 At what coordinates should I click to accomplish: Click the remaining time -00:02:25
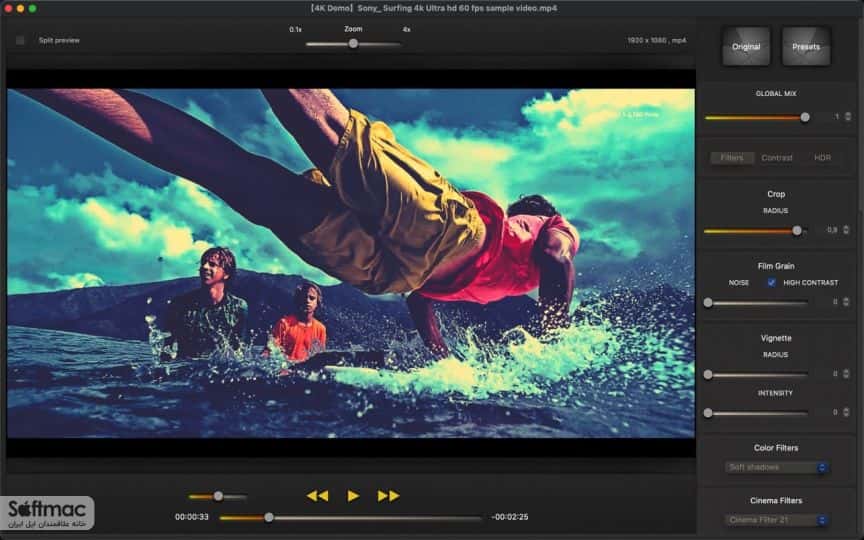click(510, 517)
